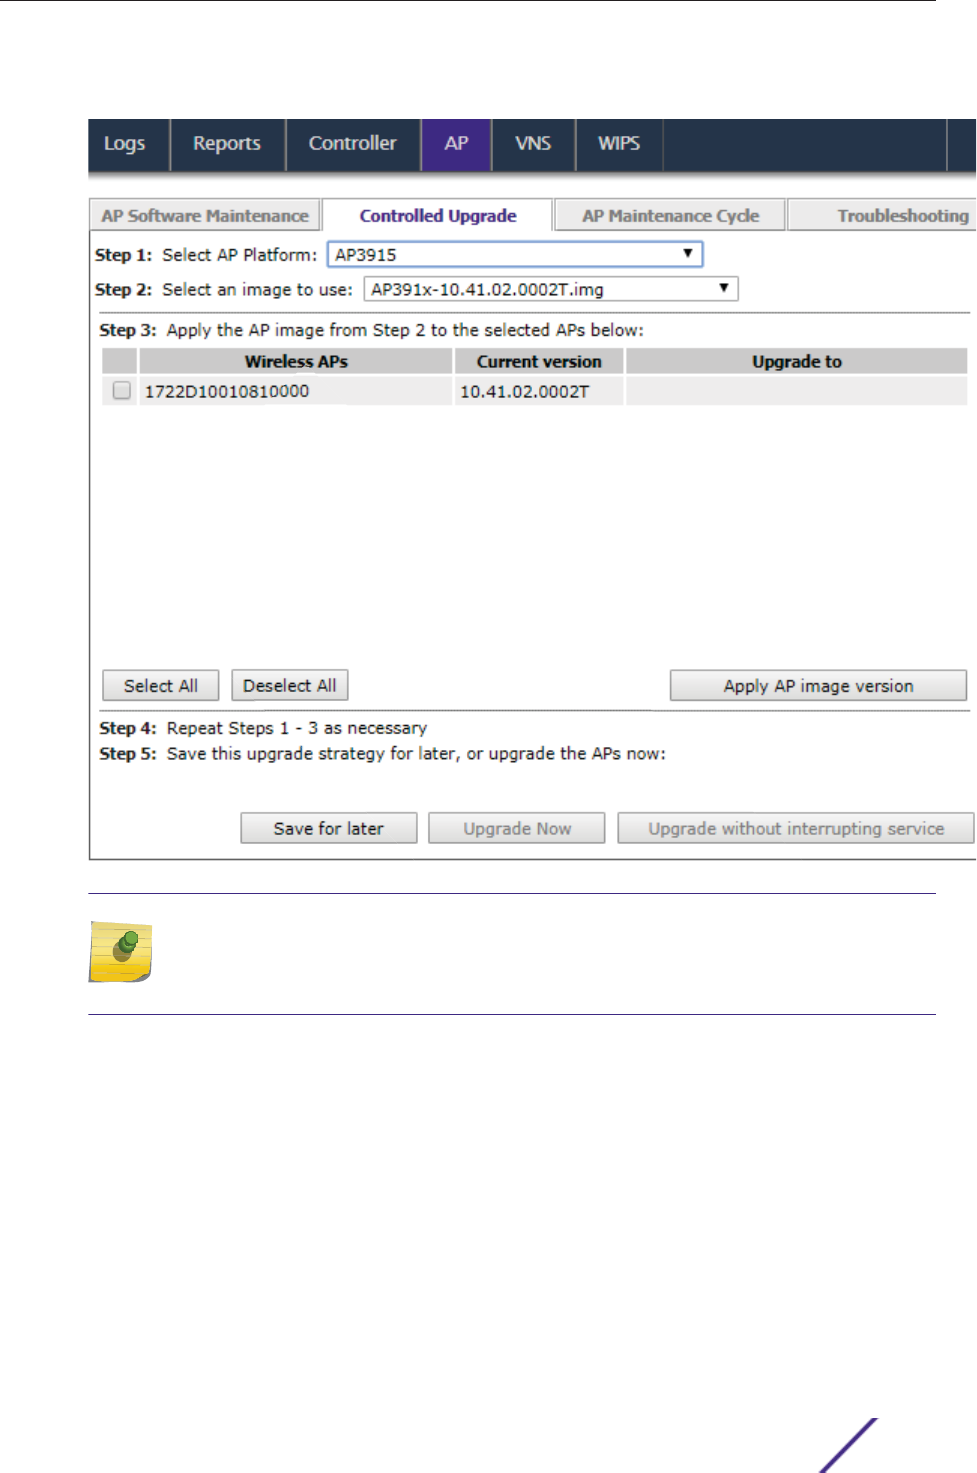Click the Save for later button
The width and height of the screenshot is (977, 1473).
329,829
